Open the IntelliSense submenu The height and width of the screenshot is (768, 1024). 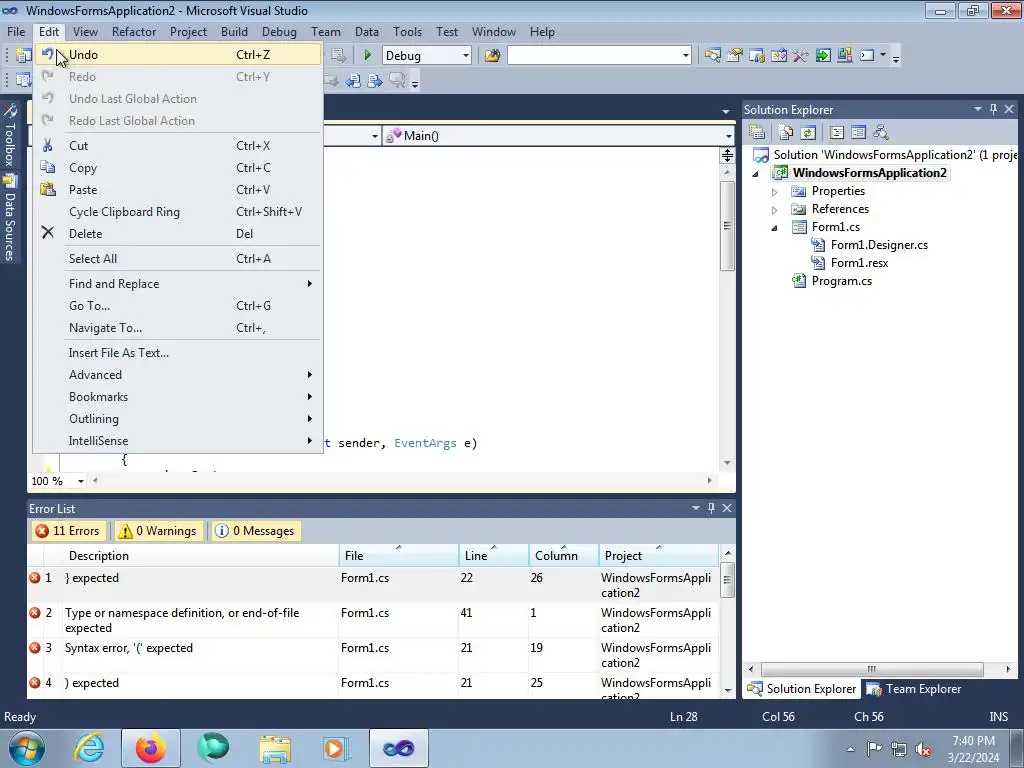[178, 441]
